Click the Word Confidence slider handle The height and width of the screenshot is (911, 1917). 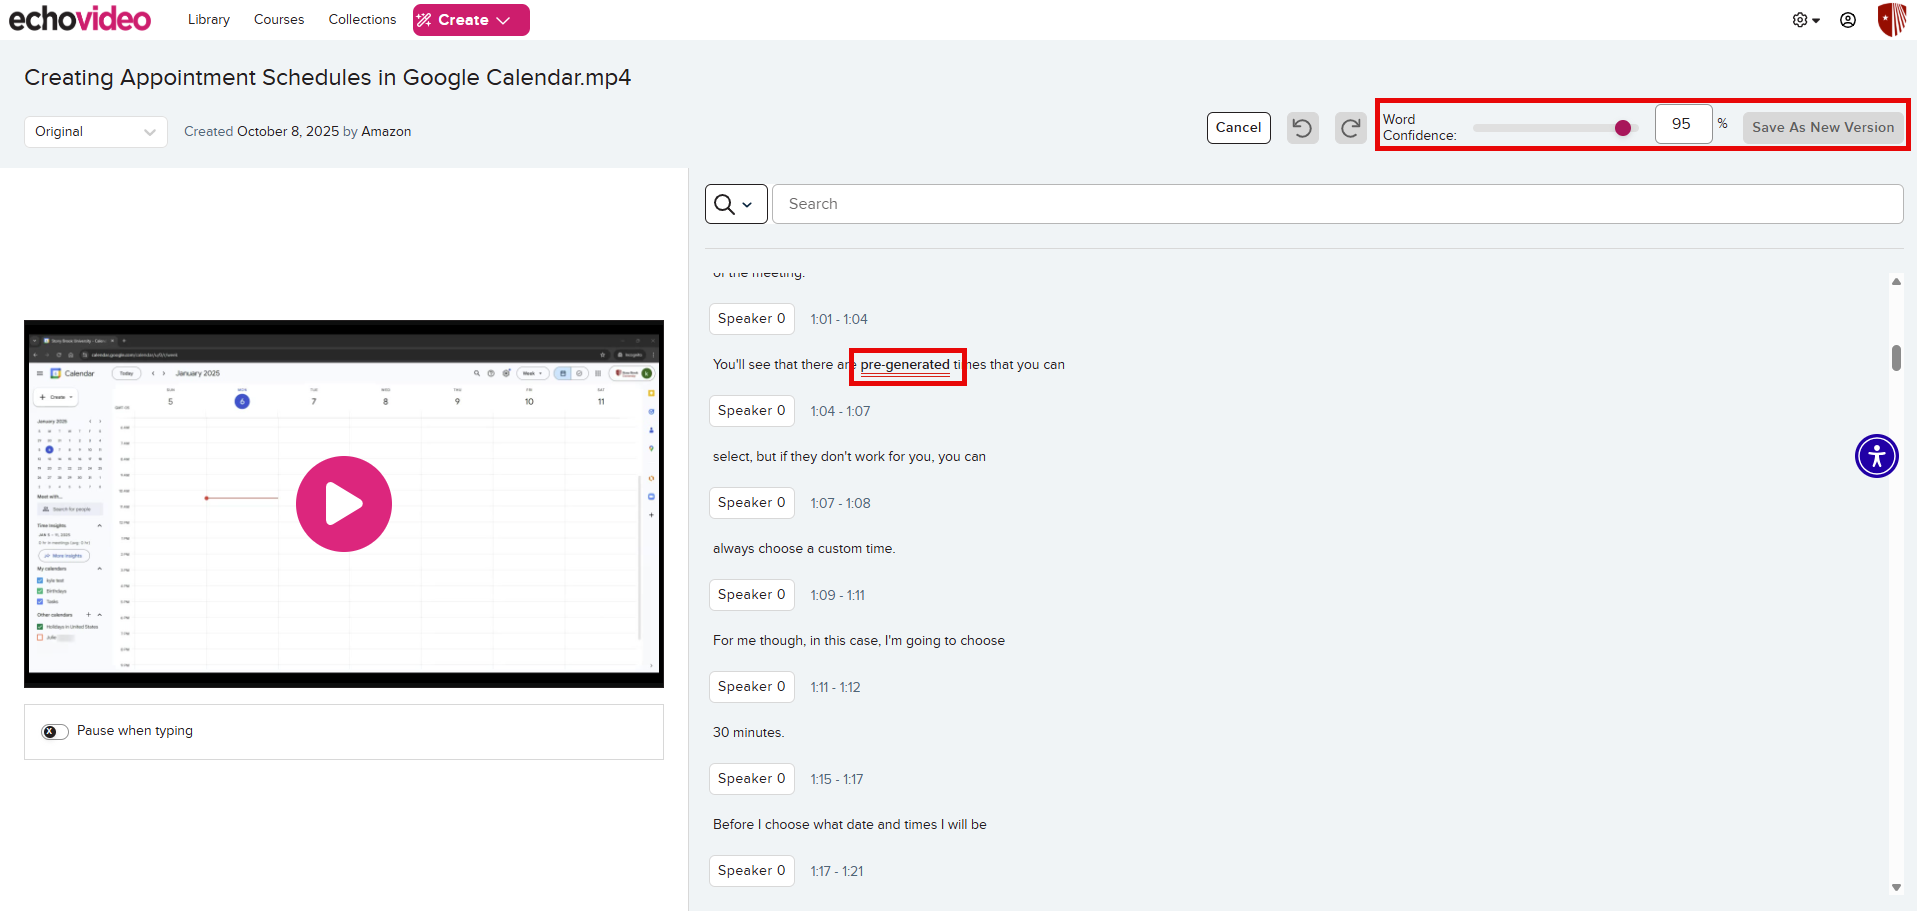[1622, 128]
